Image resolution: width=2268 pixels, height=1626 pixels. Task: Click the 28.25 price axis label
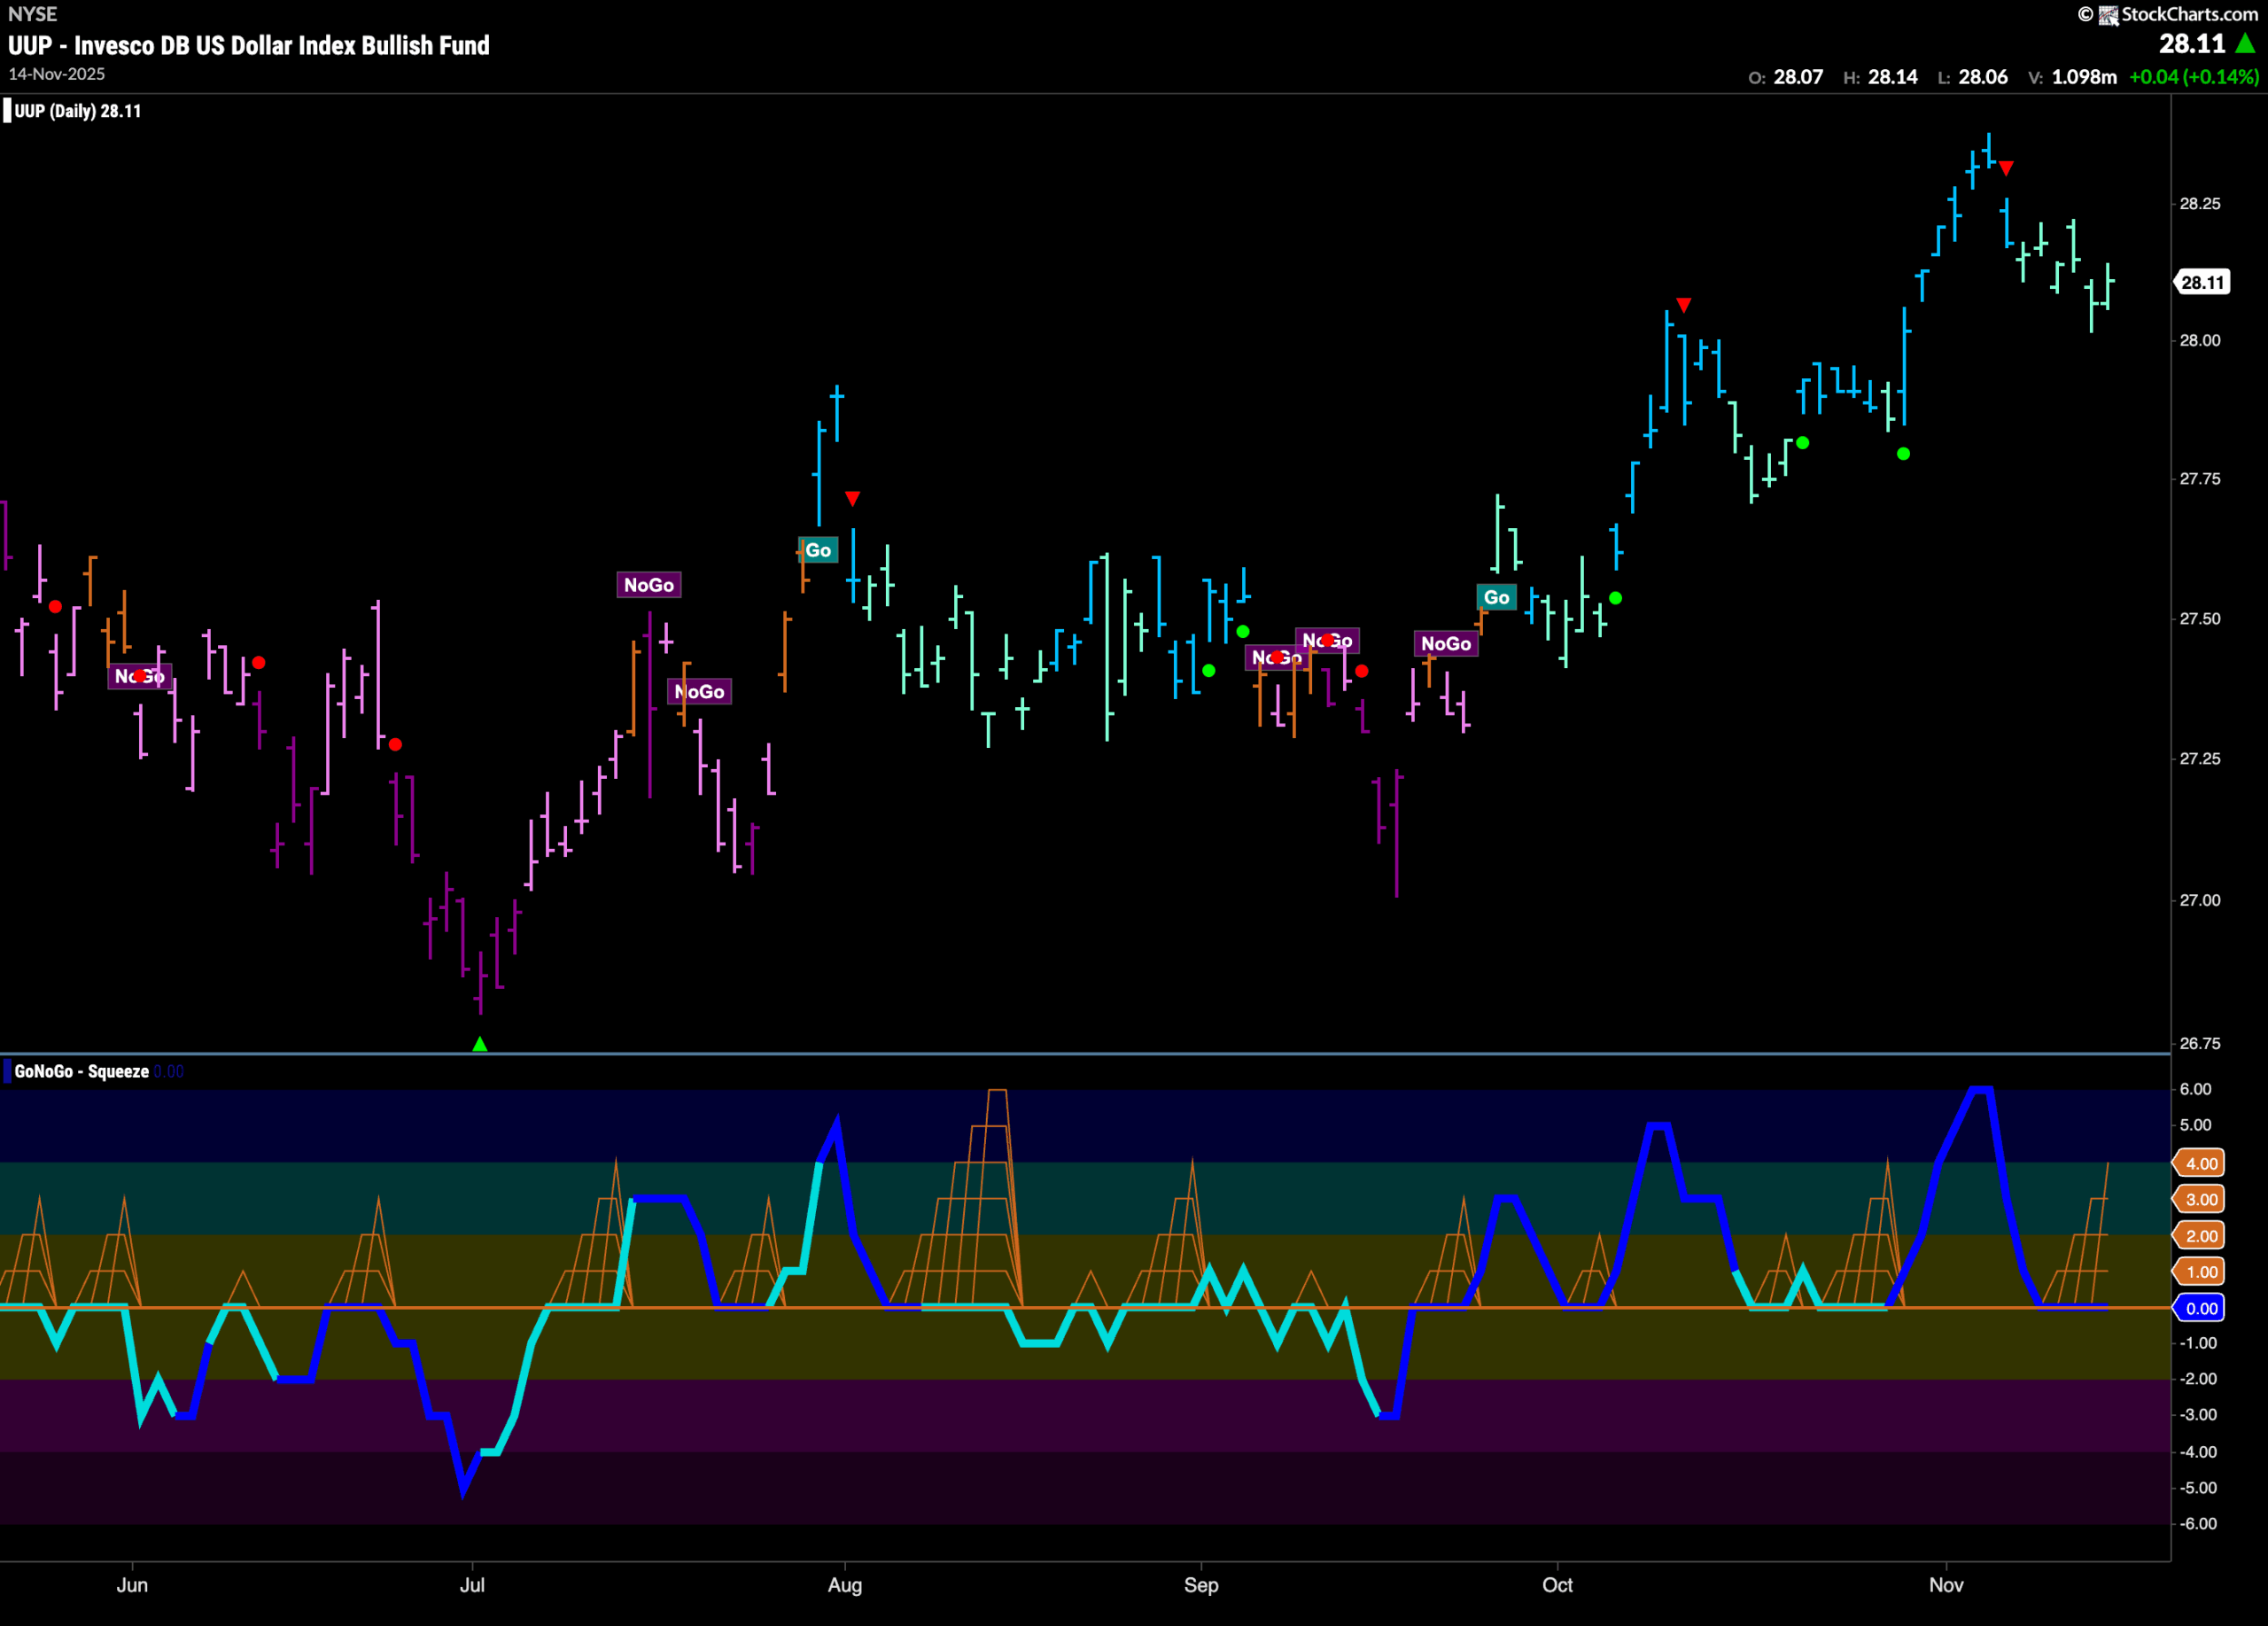2200,204
